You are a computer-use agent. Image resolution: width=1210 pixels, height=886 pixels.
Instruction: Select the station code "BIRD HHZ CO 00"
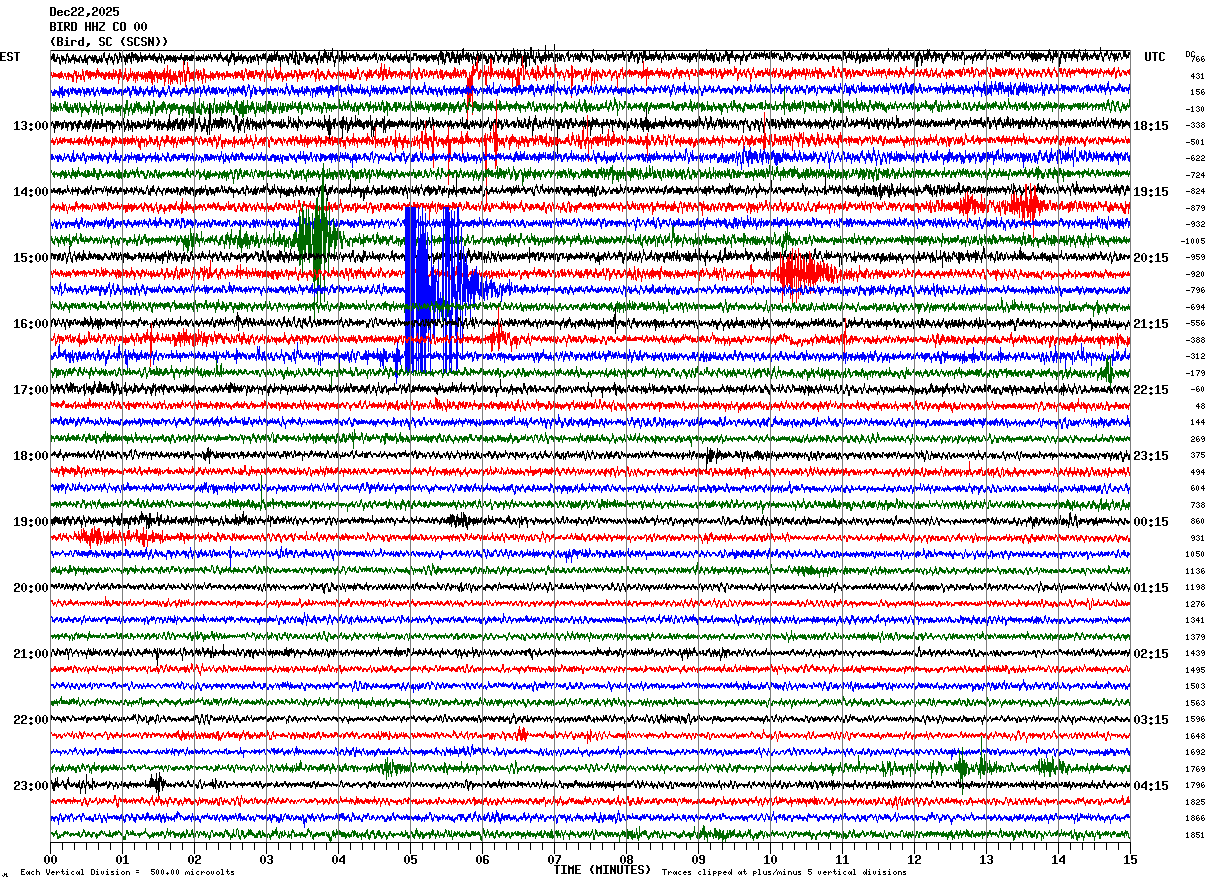pos(98,27)
